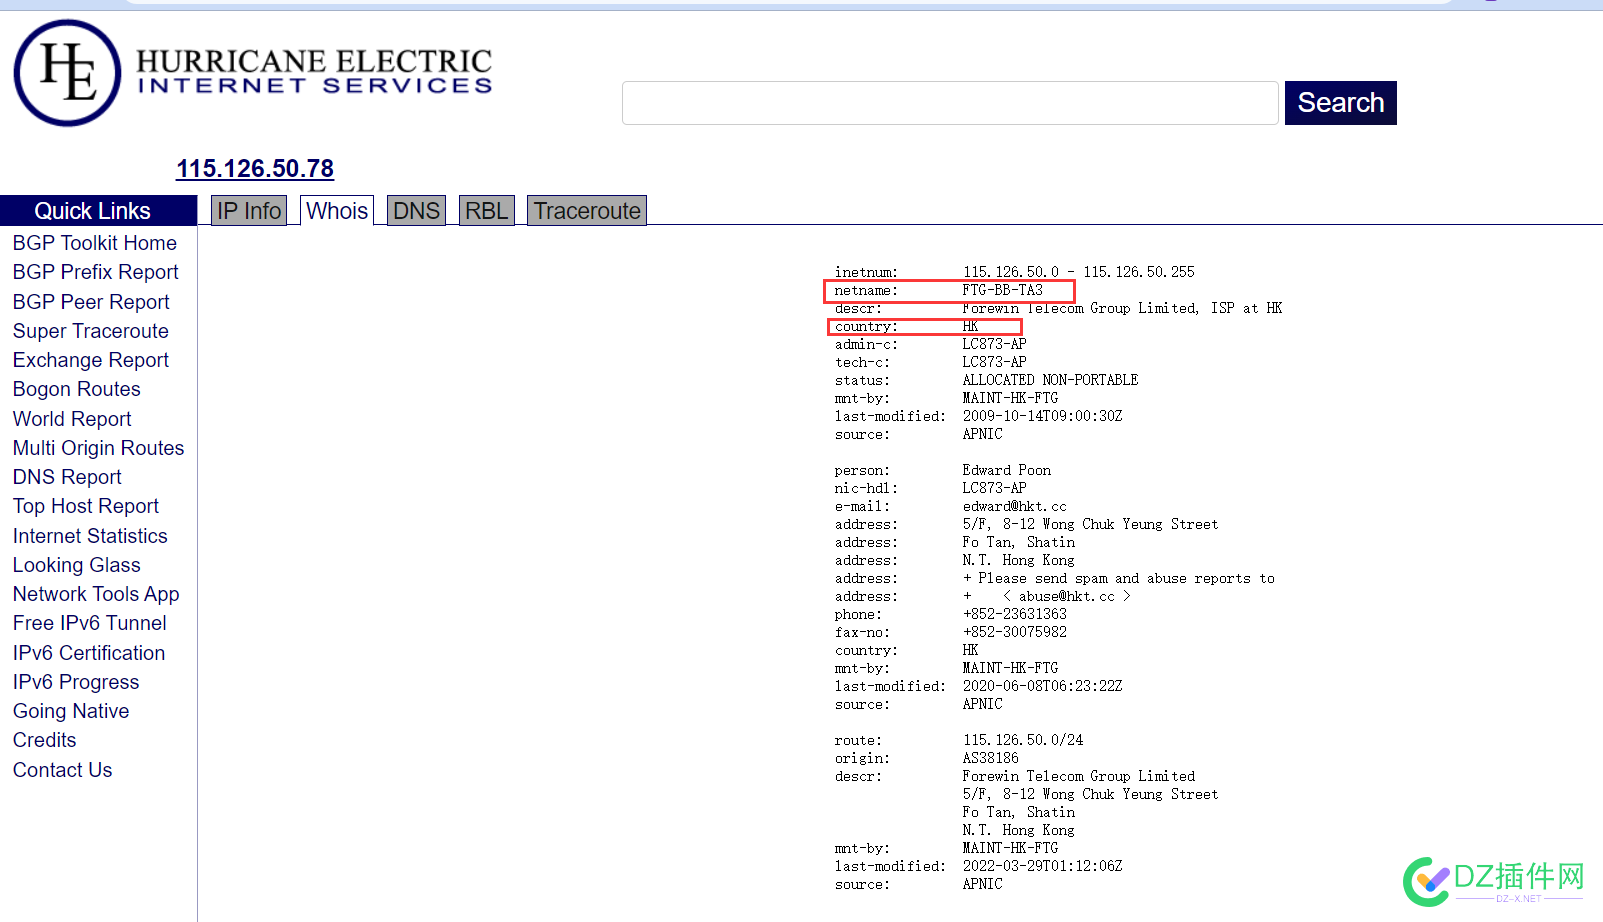Open Exchange Report link
The height and width of the screenshot is (922, 1603).
91,360
